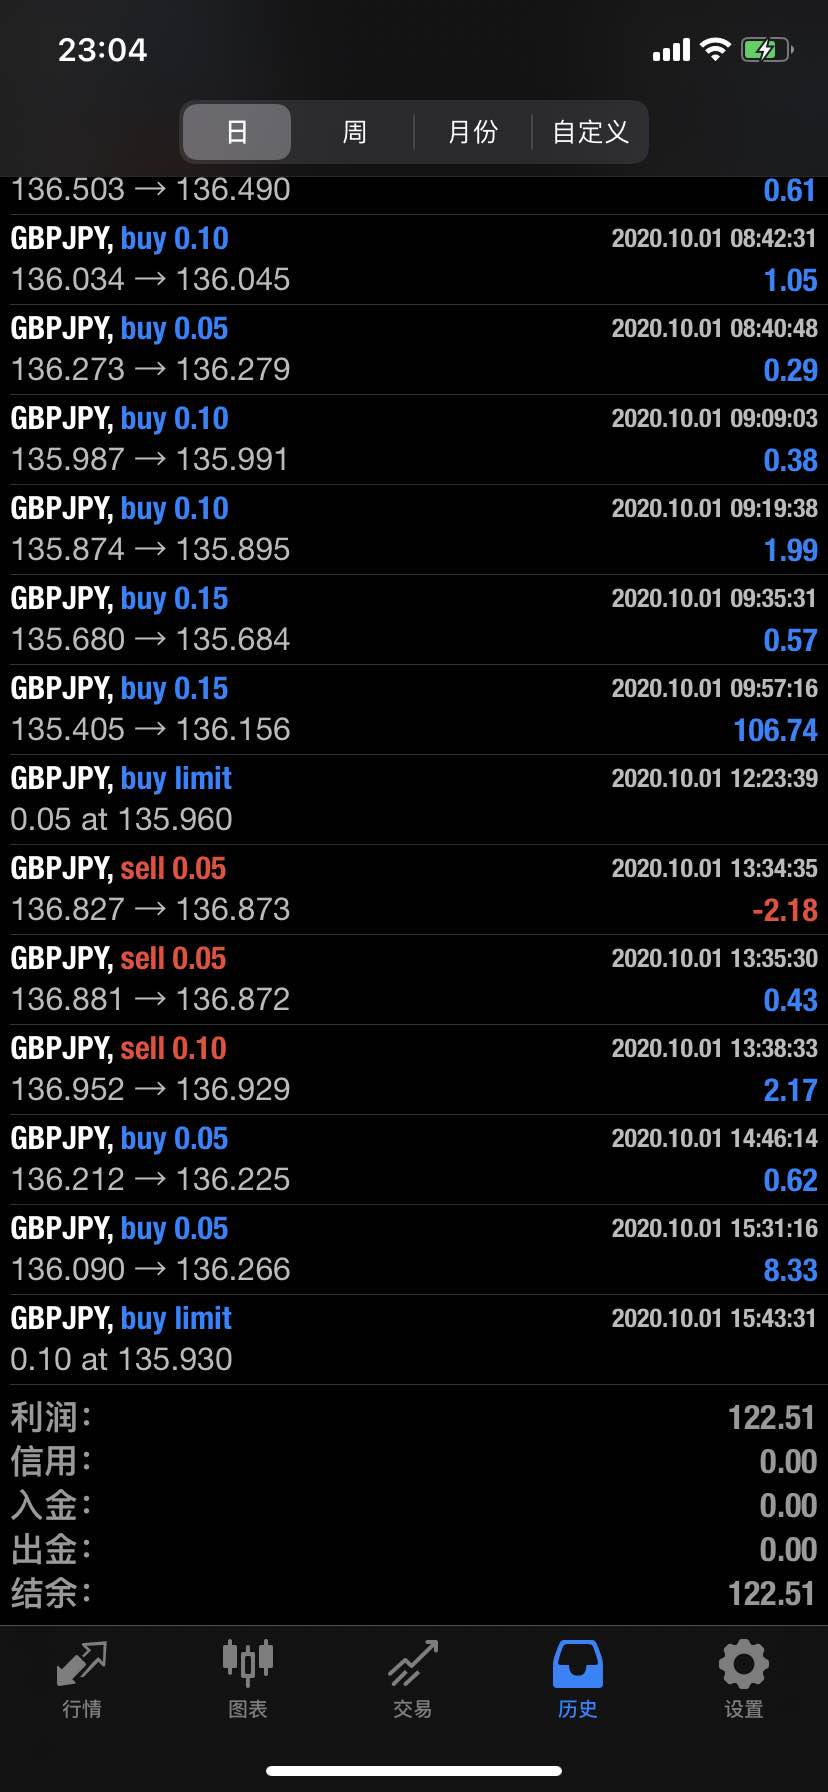Screen dimensions: 828x1792
Task: Select the buy trade closed at 14:46:14
Action: tap(414, 1160)
